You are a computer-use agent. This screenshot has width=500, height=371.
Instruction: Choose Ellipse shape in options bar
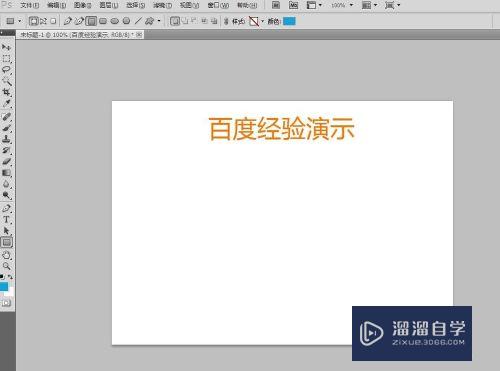(x=115, y=21)
